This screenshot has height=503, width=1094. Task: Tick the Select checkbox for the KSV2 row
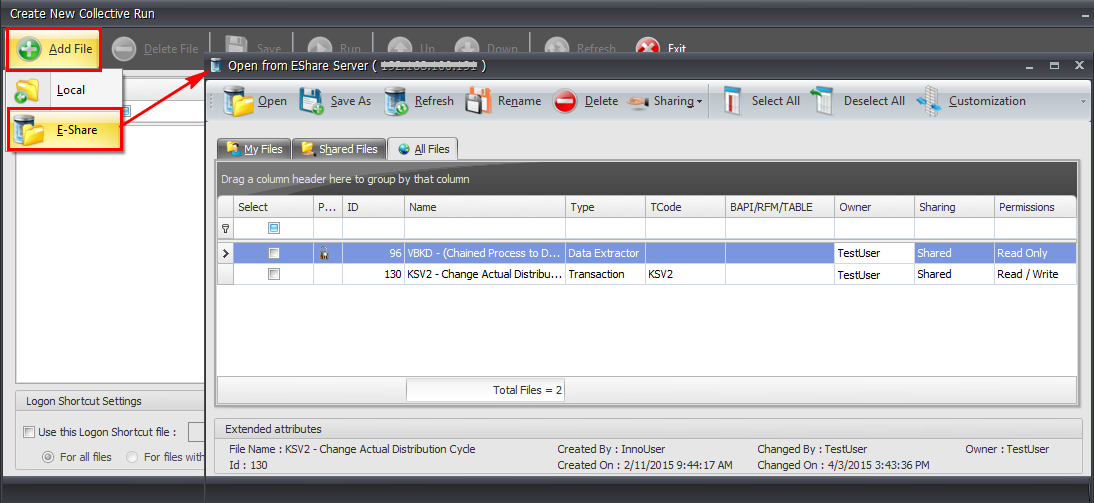(x=274, y=274)
